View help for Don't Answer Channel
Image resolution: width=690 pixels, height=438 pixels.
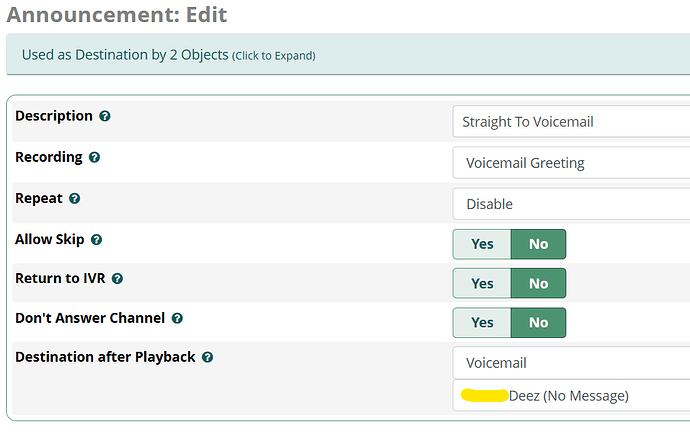[177, 318]
